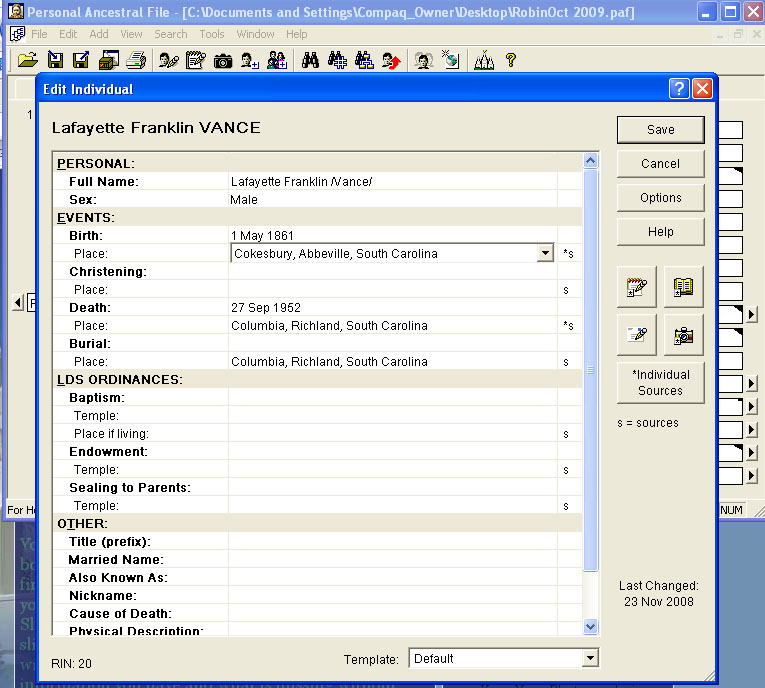Image resolution: width=765 pixels, height=688 pixels.
Task: Click the field list scrollbar up arrow
Action: coord(590,161)
